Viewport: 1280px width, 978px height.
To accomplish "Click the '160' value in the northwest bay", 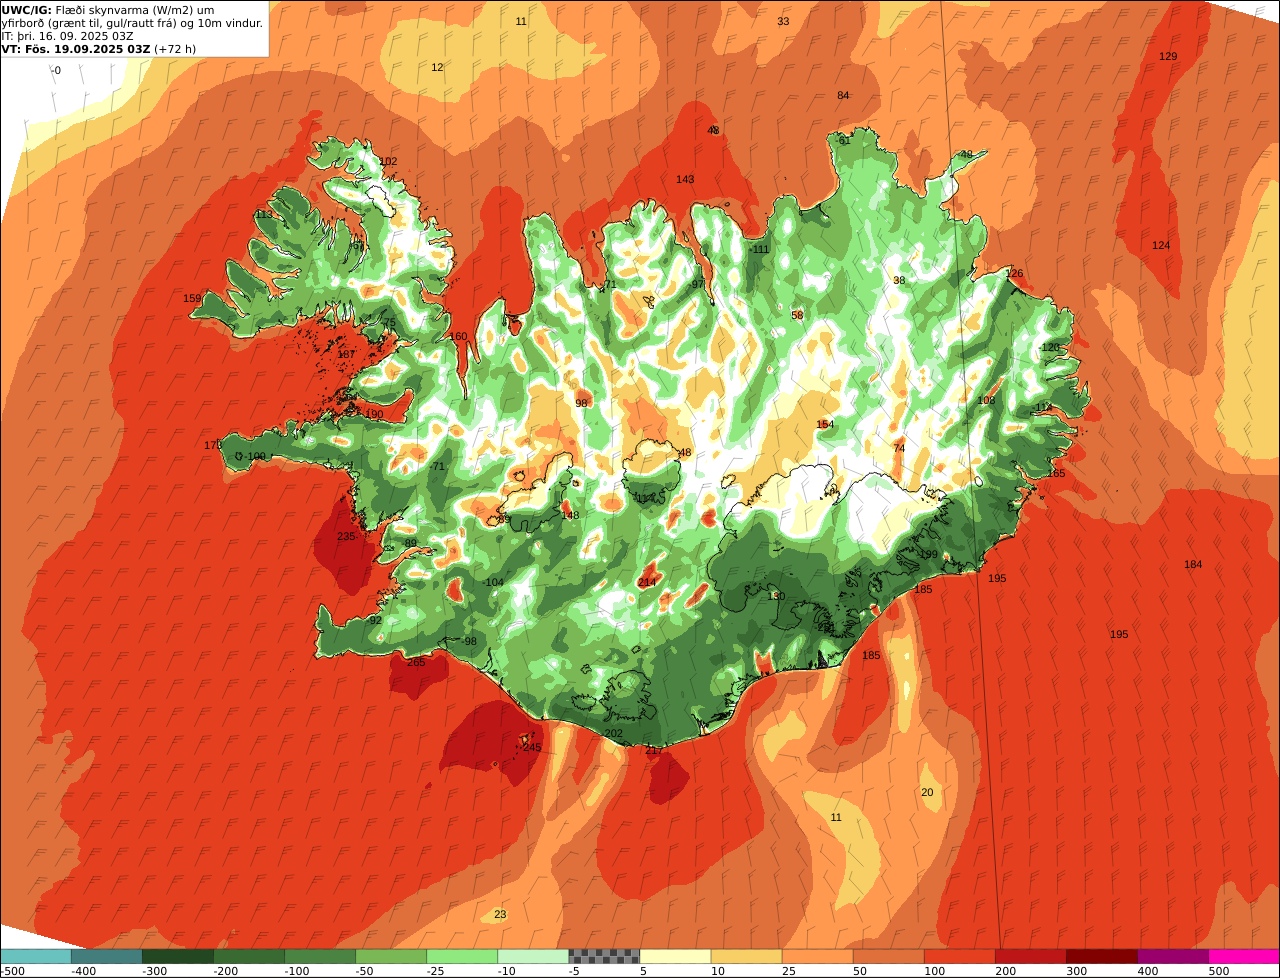I will [458, 337].
